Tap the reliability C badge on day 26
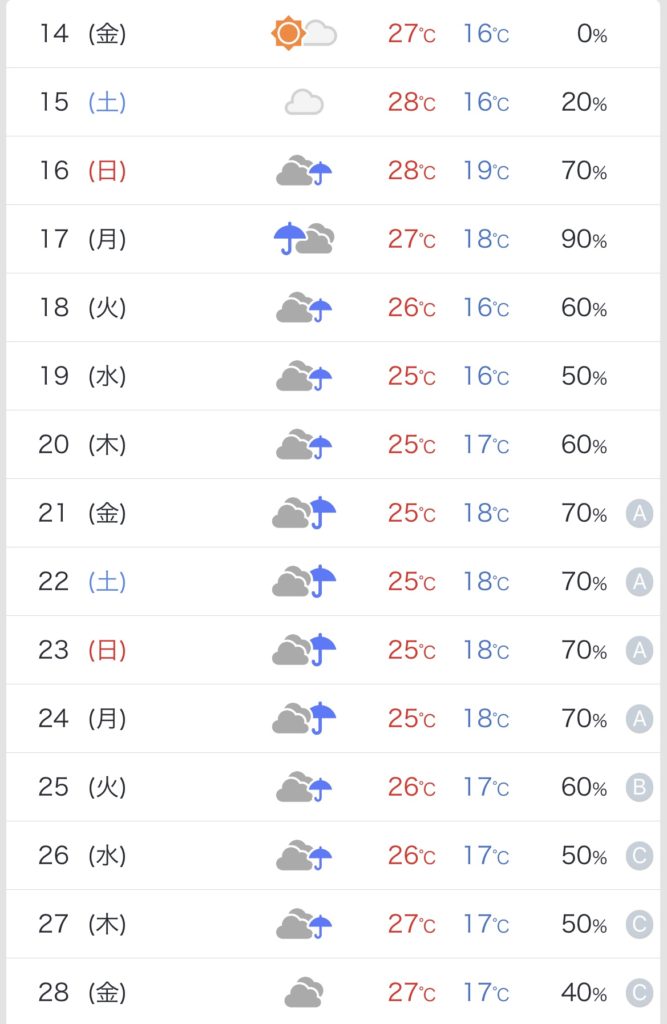 coord(640,856)
